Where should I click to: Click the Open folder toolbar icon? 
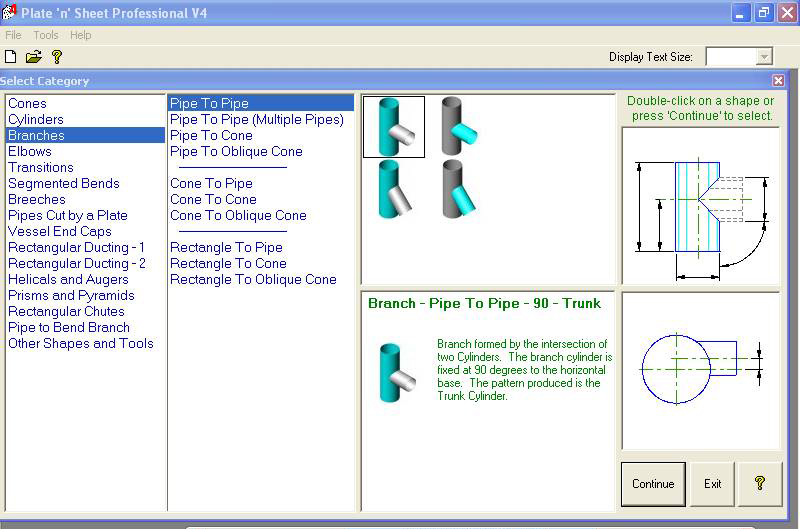34,57
